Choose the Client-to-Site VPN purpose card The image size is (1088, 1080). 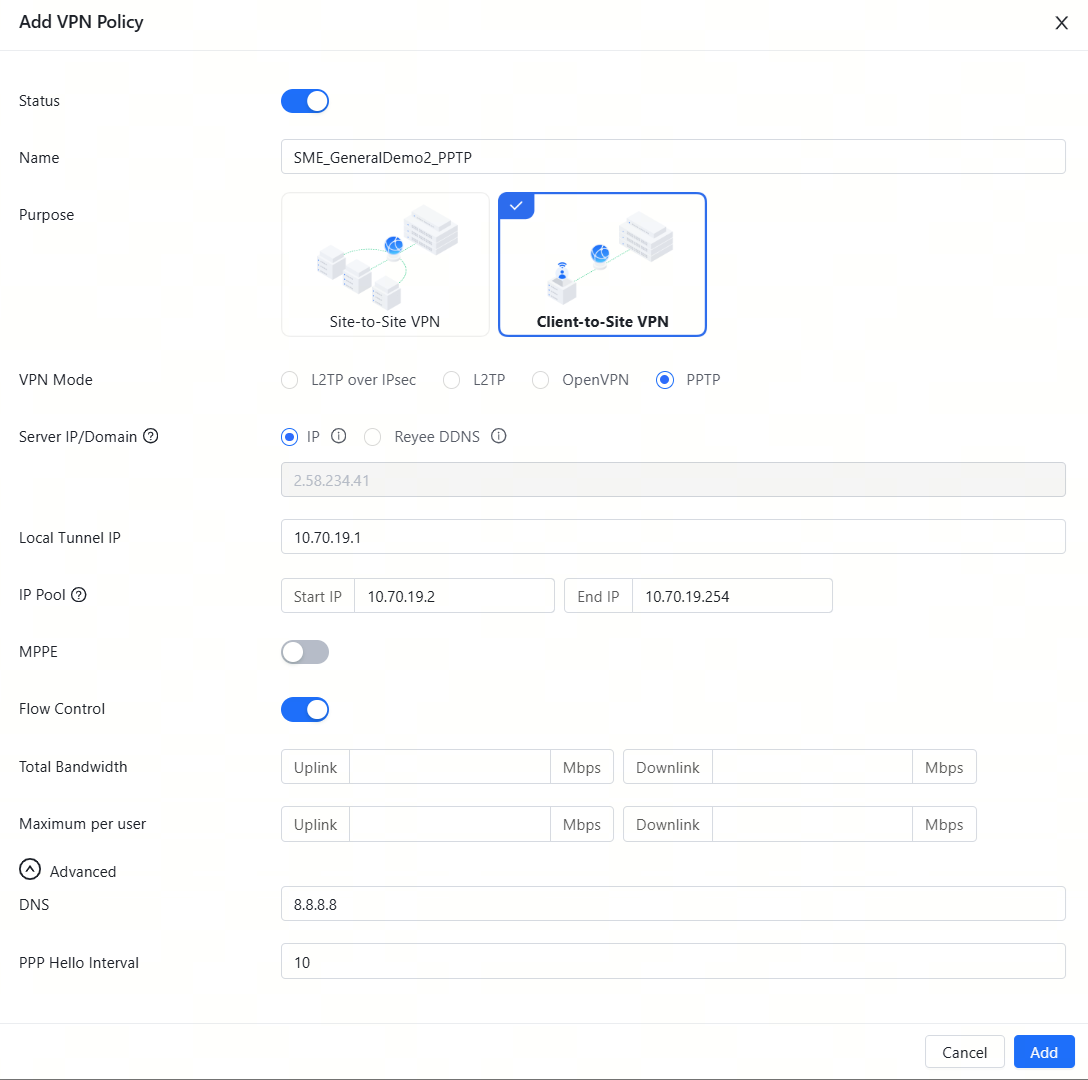tap(602, 264)
